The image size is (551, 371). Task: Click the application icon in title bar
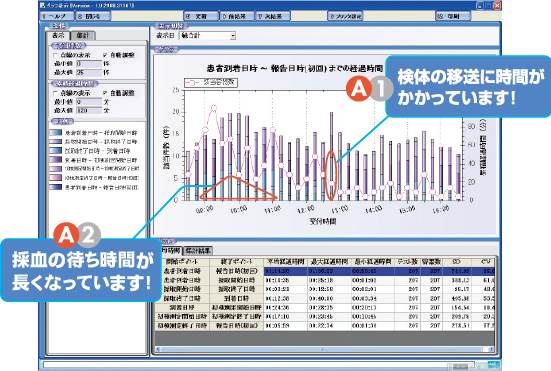click(43, 5)
